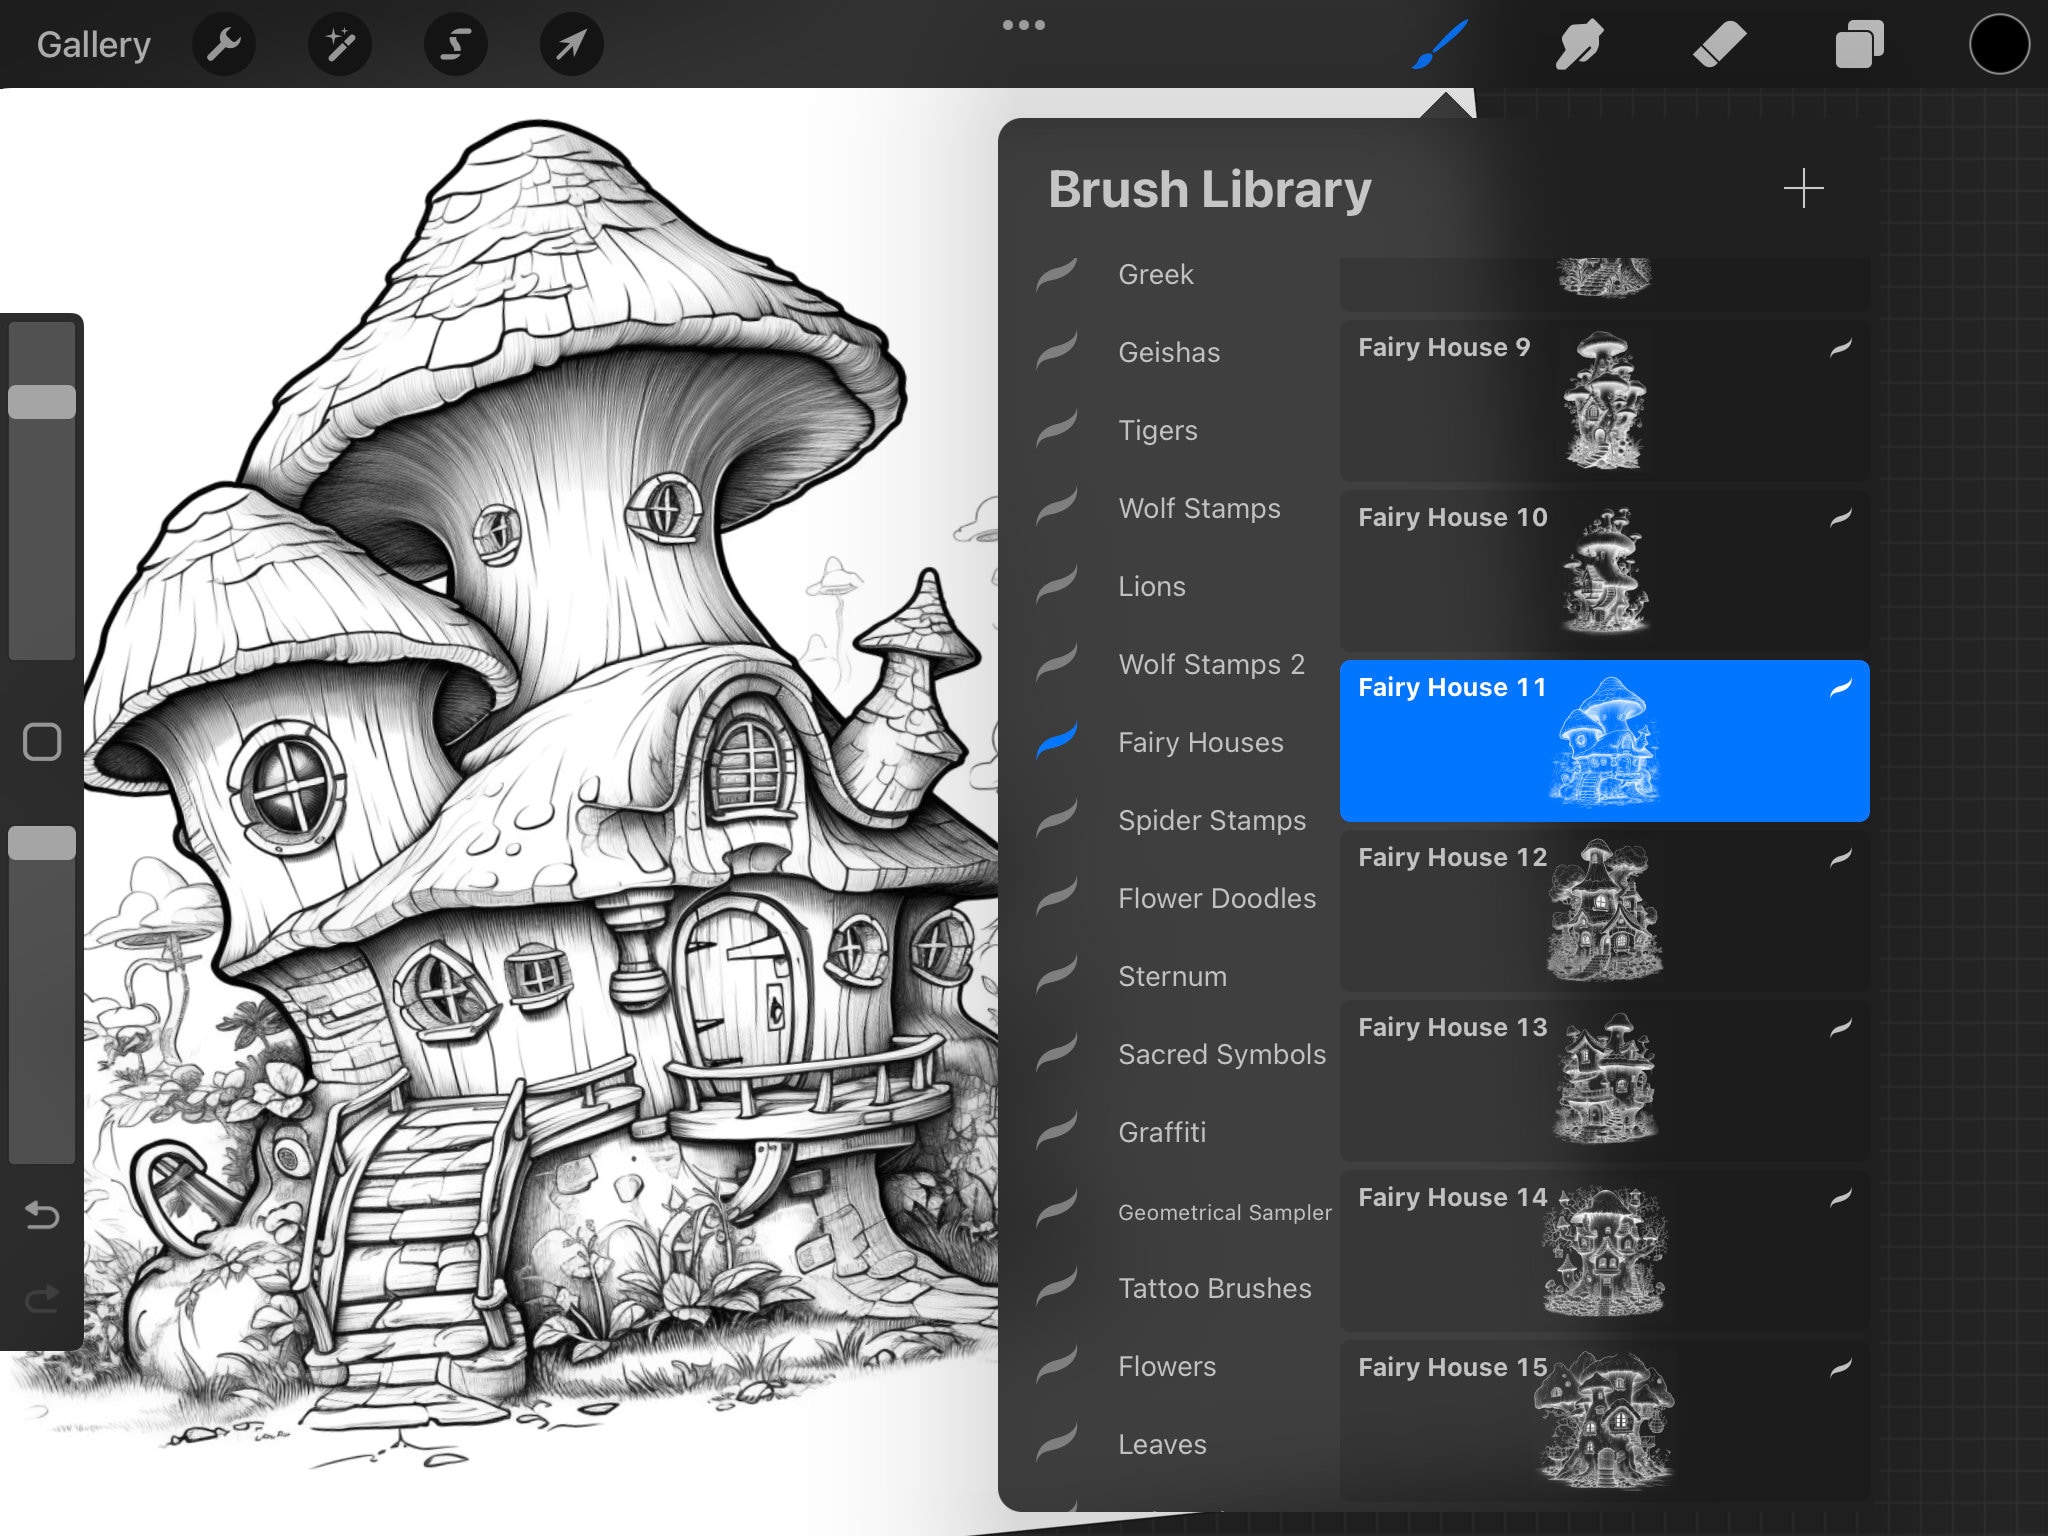Image resolution: width=2048 pixels, height=1536 pixels.
Task: Tap the brush stroke icon beside Tigers
Action: 1056,430
